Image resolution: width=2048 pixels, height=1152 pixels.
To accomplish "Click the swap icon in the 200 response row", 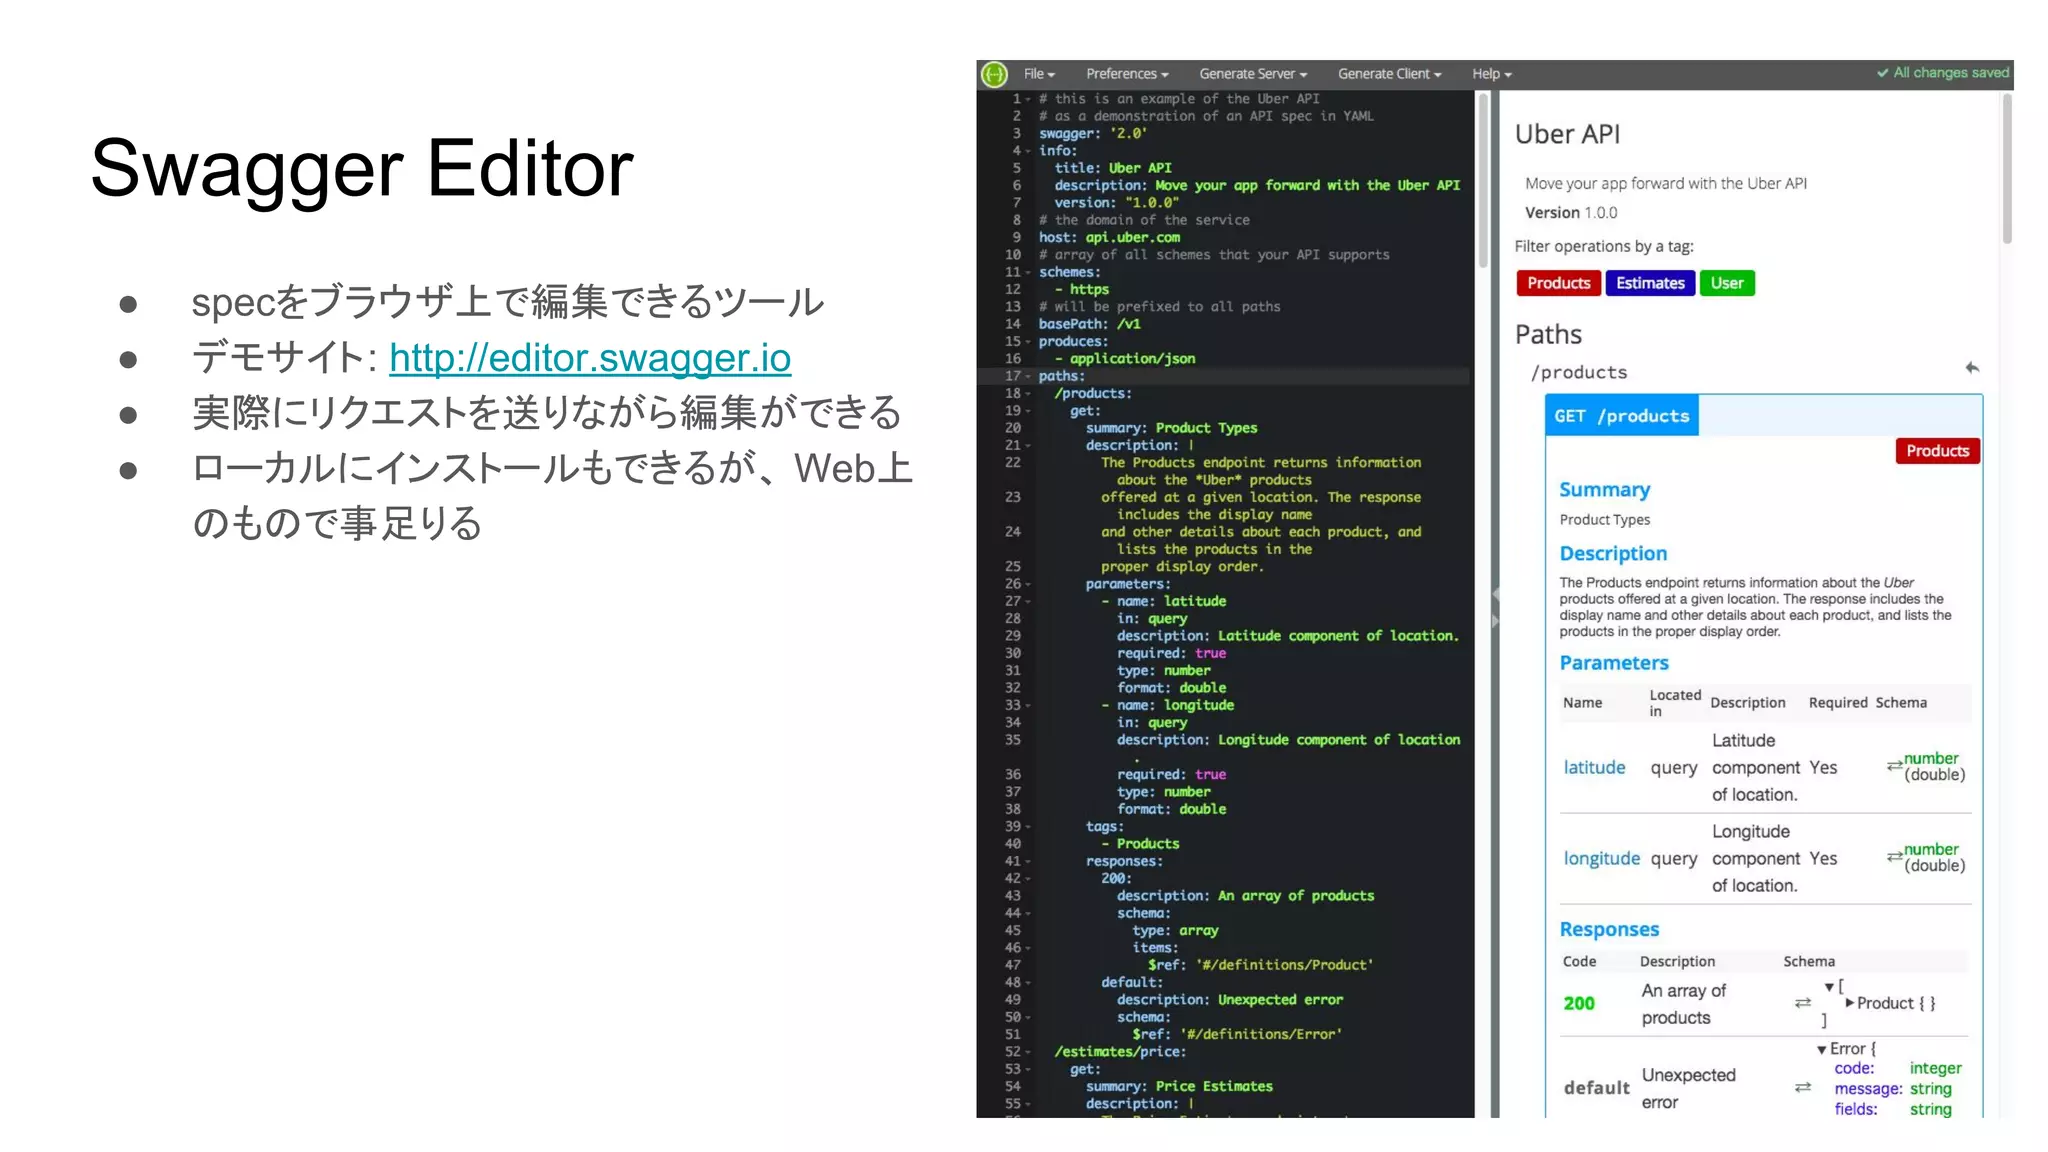I will point(1802,1003).
